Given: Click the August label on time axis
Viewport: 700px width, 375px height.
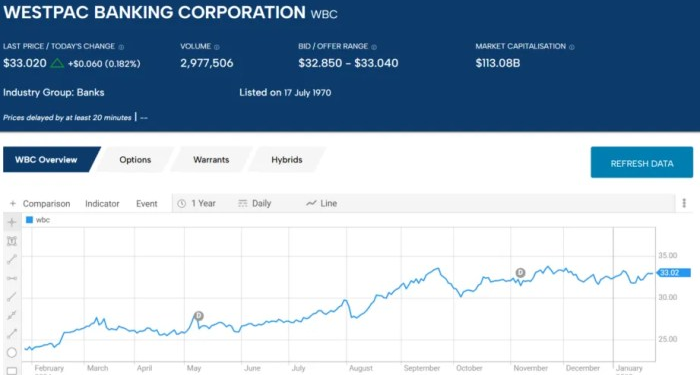Looking at the screenshot, I should [361, 368].
